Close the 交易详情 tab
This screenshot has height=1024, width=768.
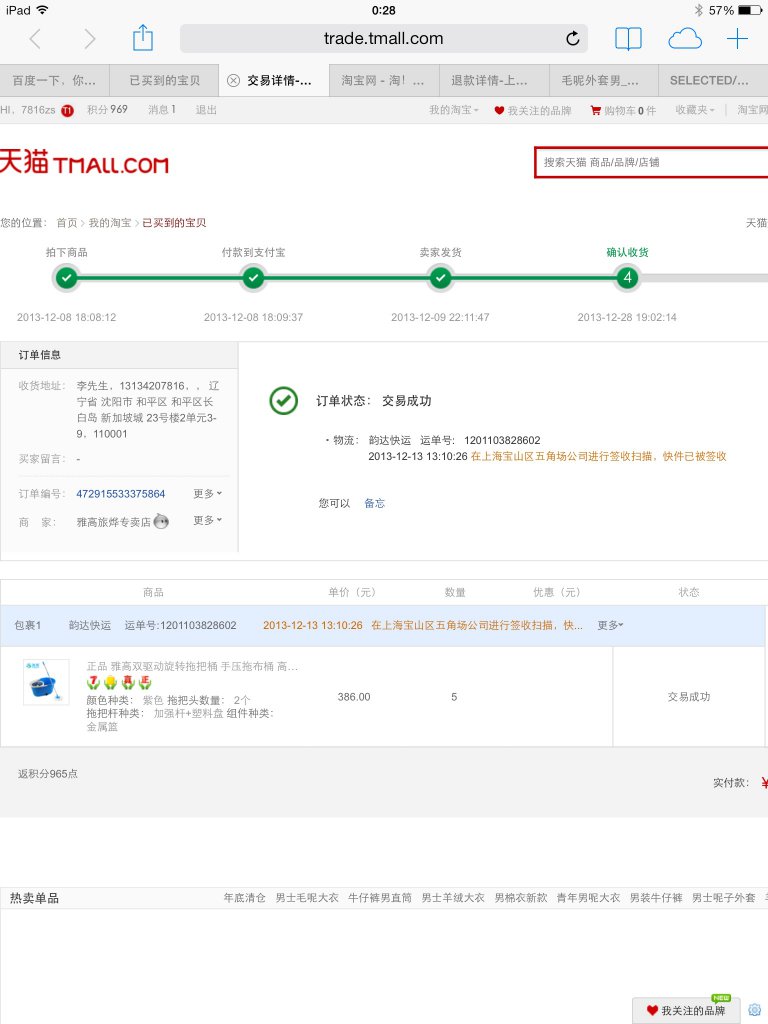[x=233, y=80]
